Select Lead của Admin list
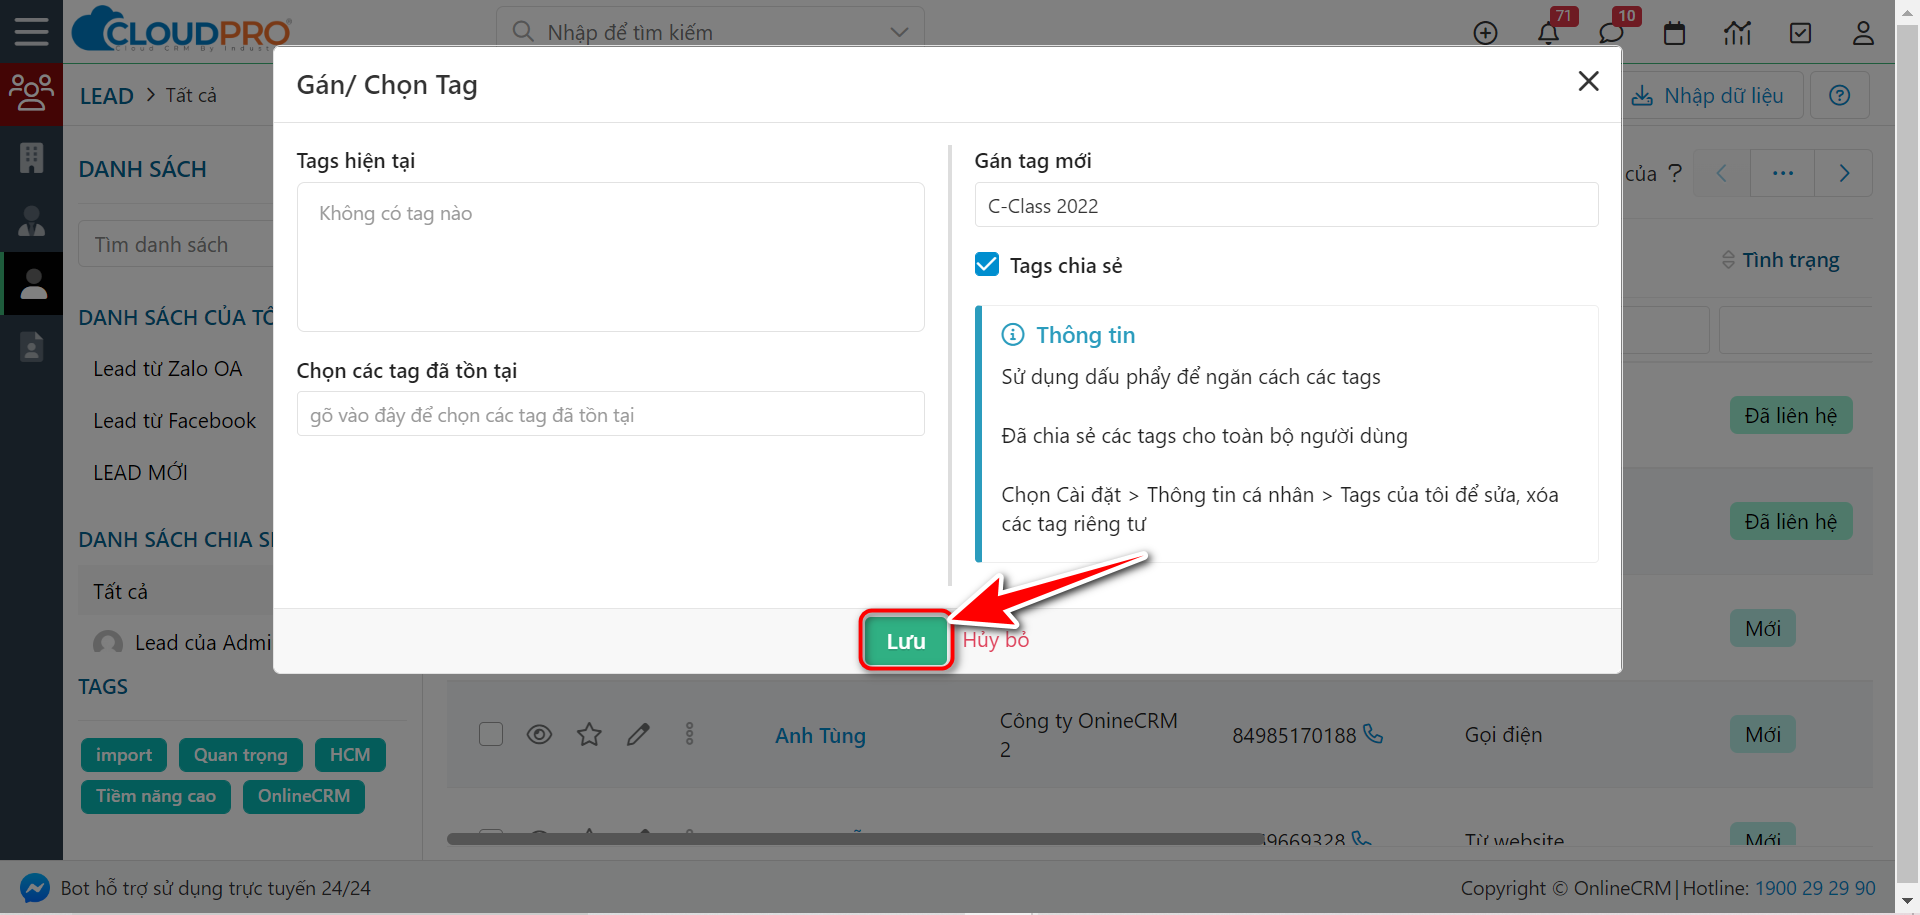Image resolution: width=1920 pixels, height=915 pixels. [x=203, y=643]
